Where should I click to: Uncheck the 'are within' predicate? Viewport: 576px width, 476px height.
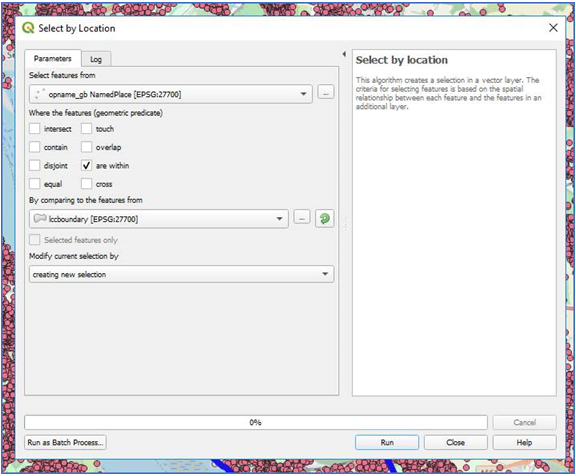click(x=86, y=165)
